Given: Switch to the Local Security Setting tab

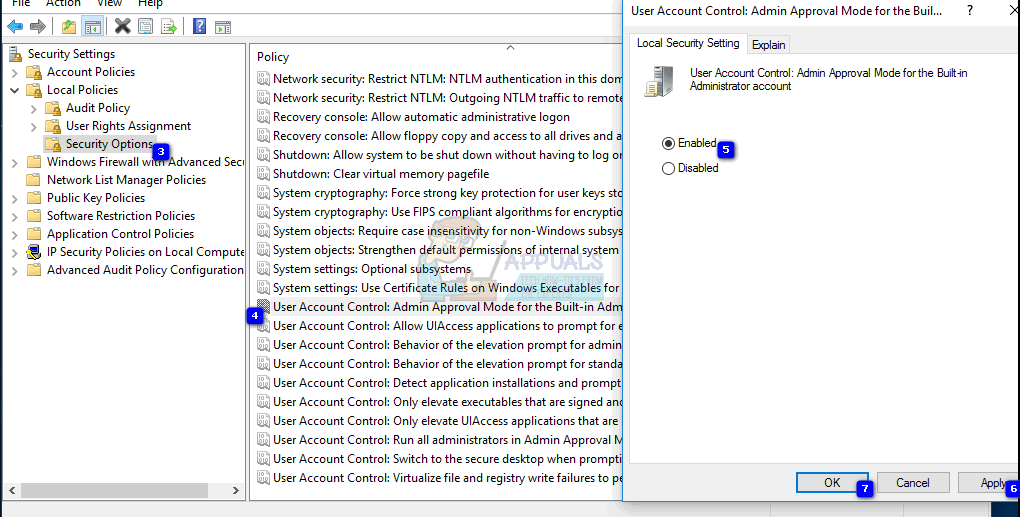Looking at the screenshot, I should [688, 43].
